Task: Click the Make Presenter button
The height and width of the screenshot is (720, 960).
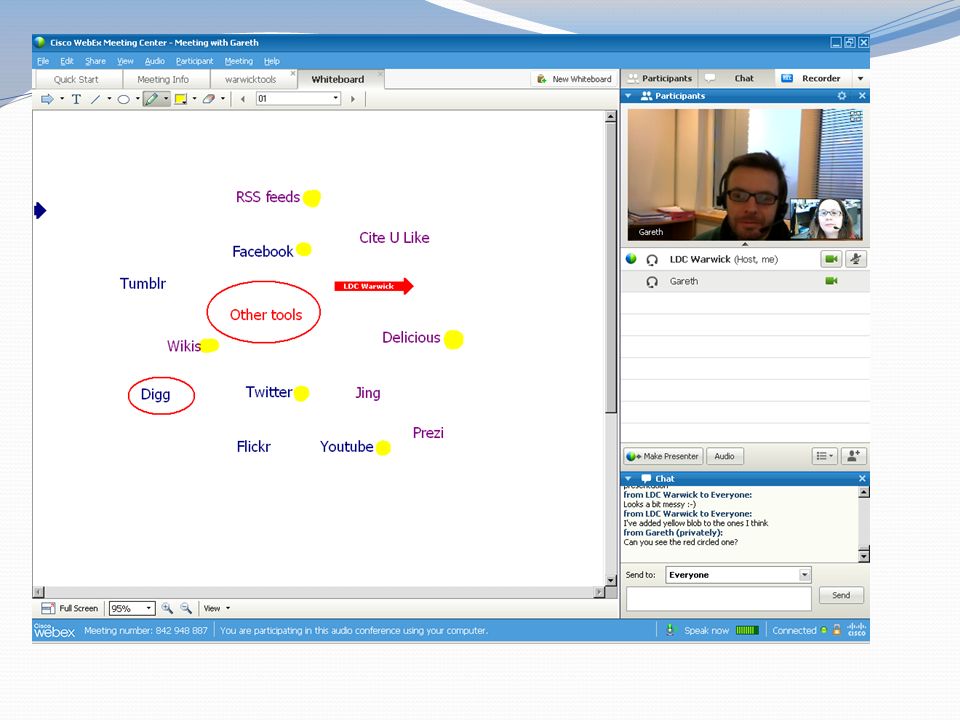Action: 663,456
